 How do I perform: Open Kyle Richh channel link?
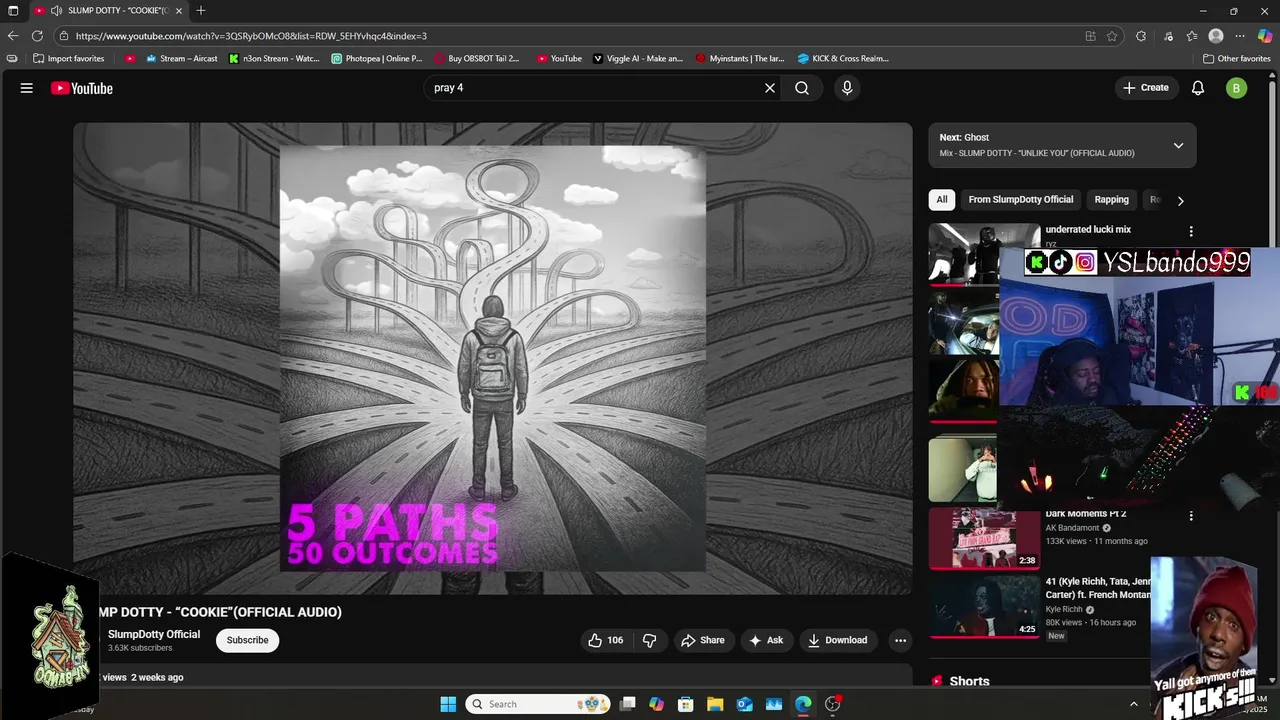pyautogui.click(x=1064, y=609)
